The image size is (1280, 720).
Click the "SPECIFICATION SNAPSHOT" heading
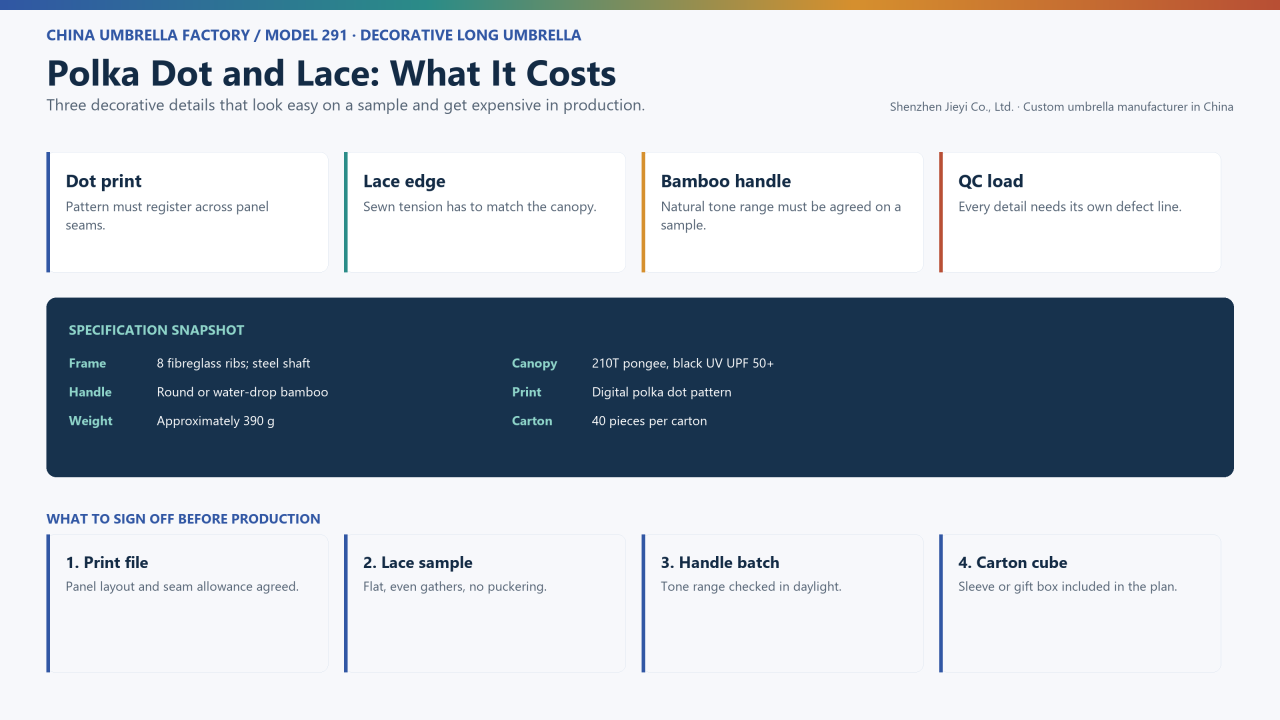156,330
